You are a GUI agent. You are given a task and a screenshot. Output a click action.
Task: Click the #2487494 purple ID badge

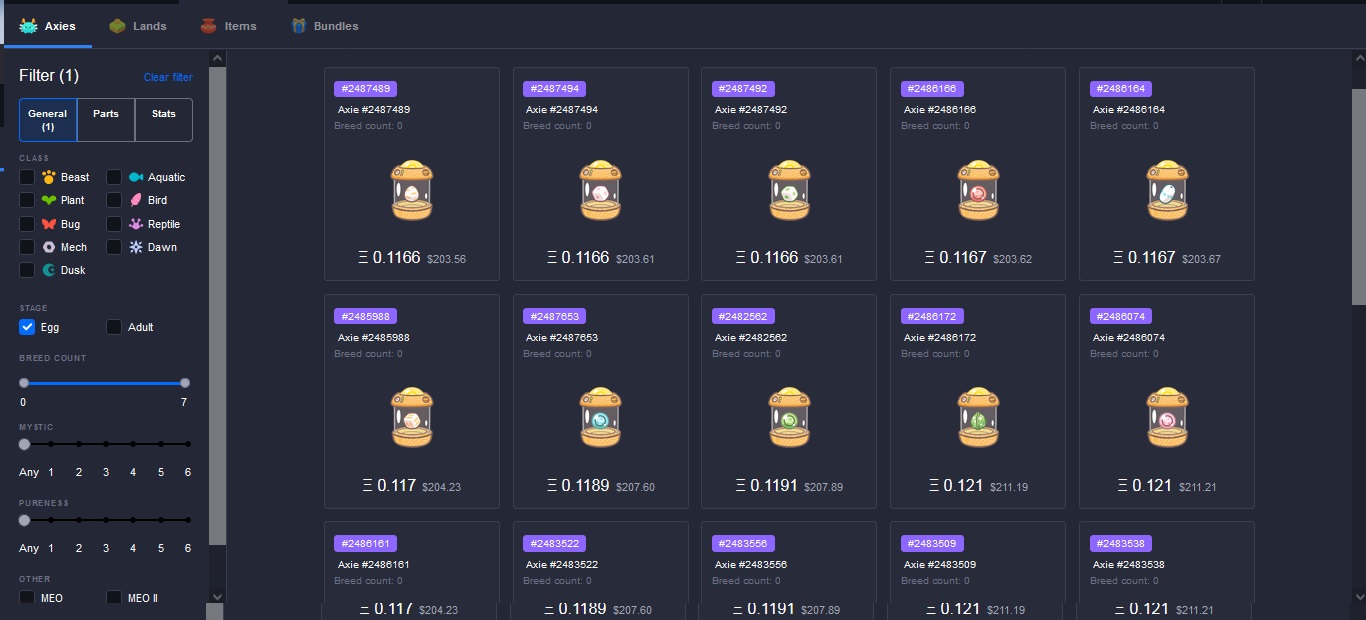click(554, 89)
